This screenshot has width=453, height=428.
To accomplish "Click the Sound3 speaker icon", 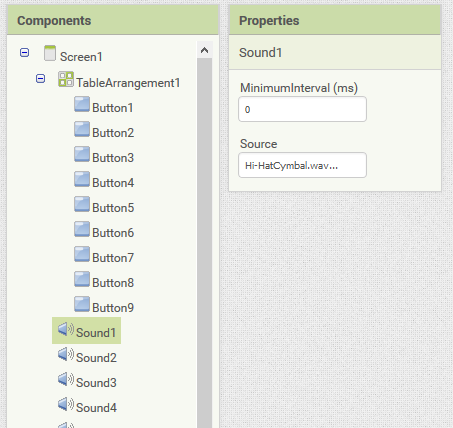I will pos(66,379).
